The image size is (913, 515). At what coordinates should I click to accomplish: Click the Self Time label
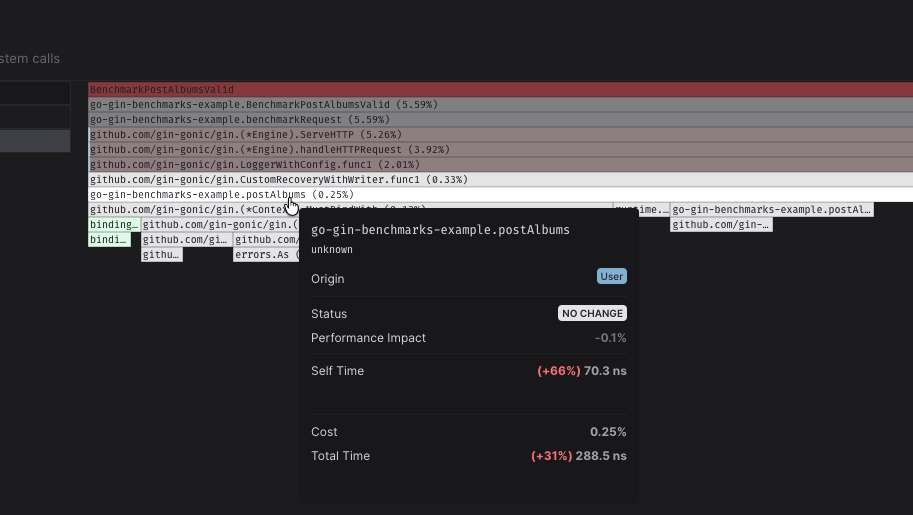tap(338, 371)
